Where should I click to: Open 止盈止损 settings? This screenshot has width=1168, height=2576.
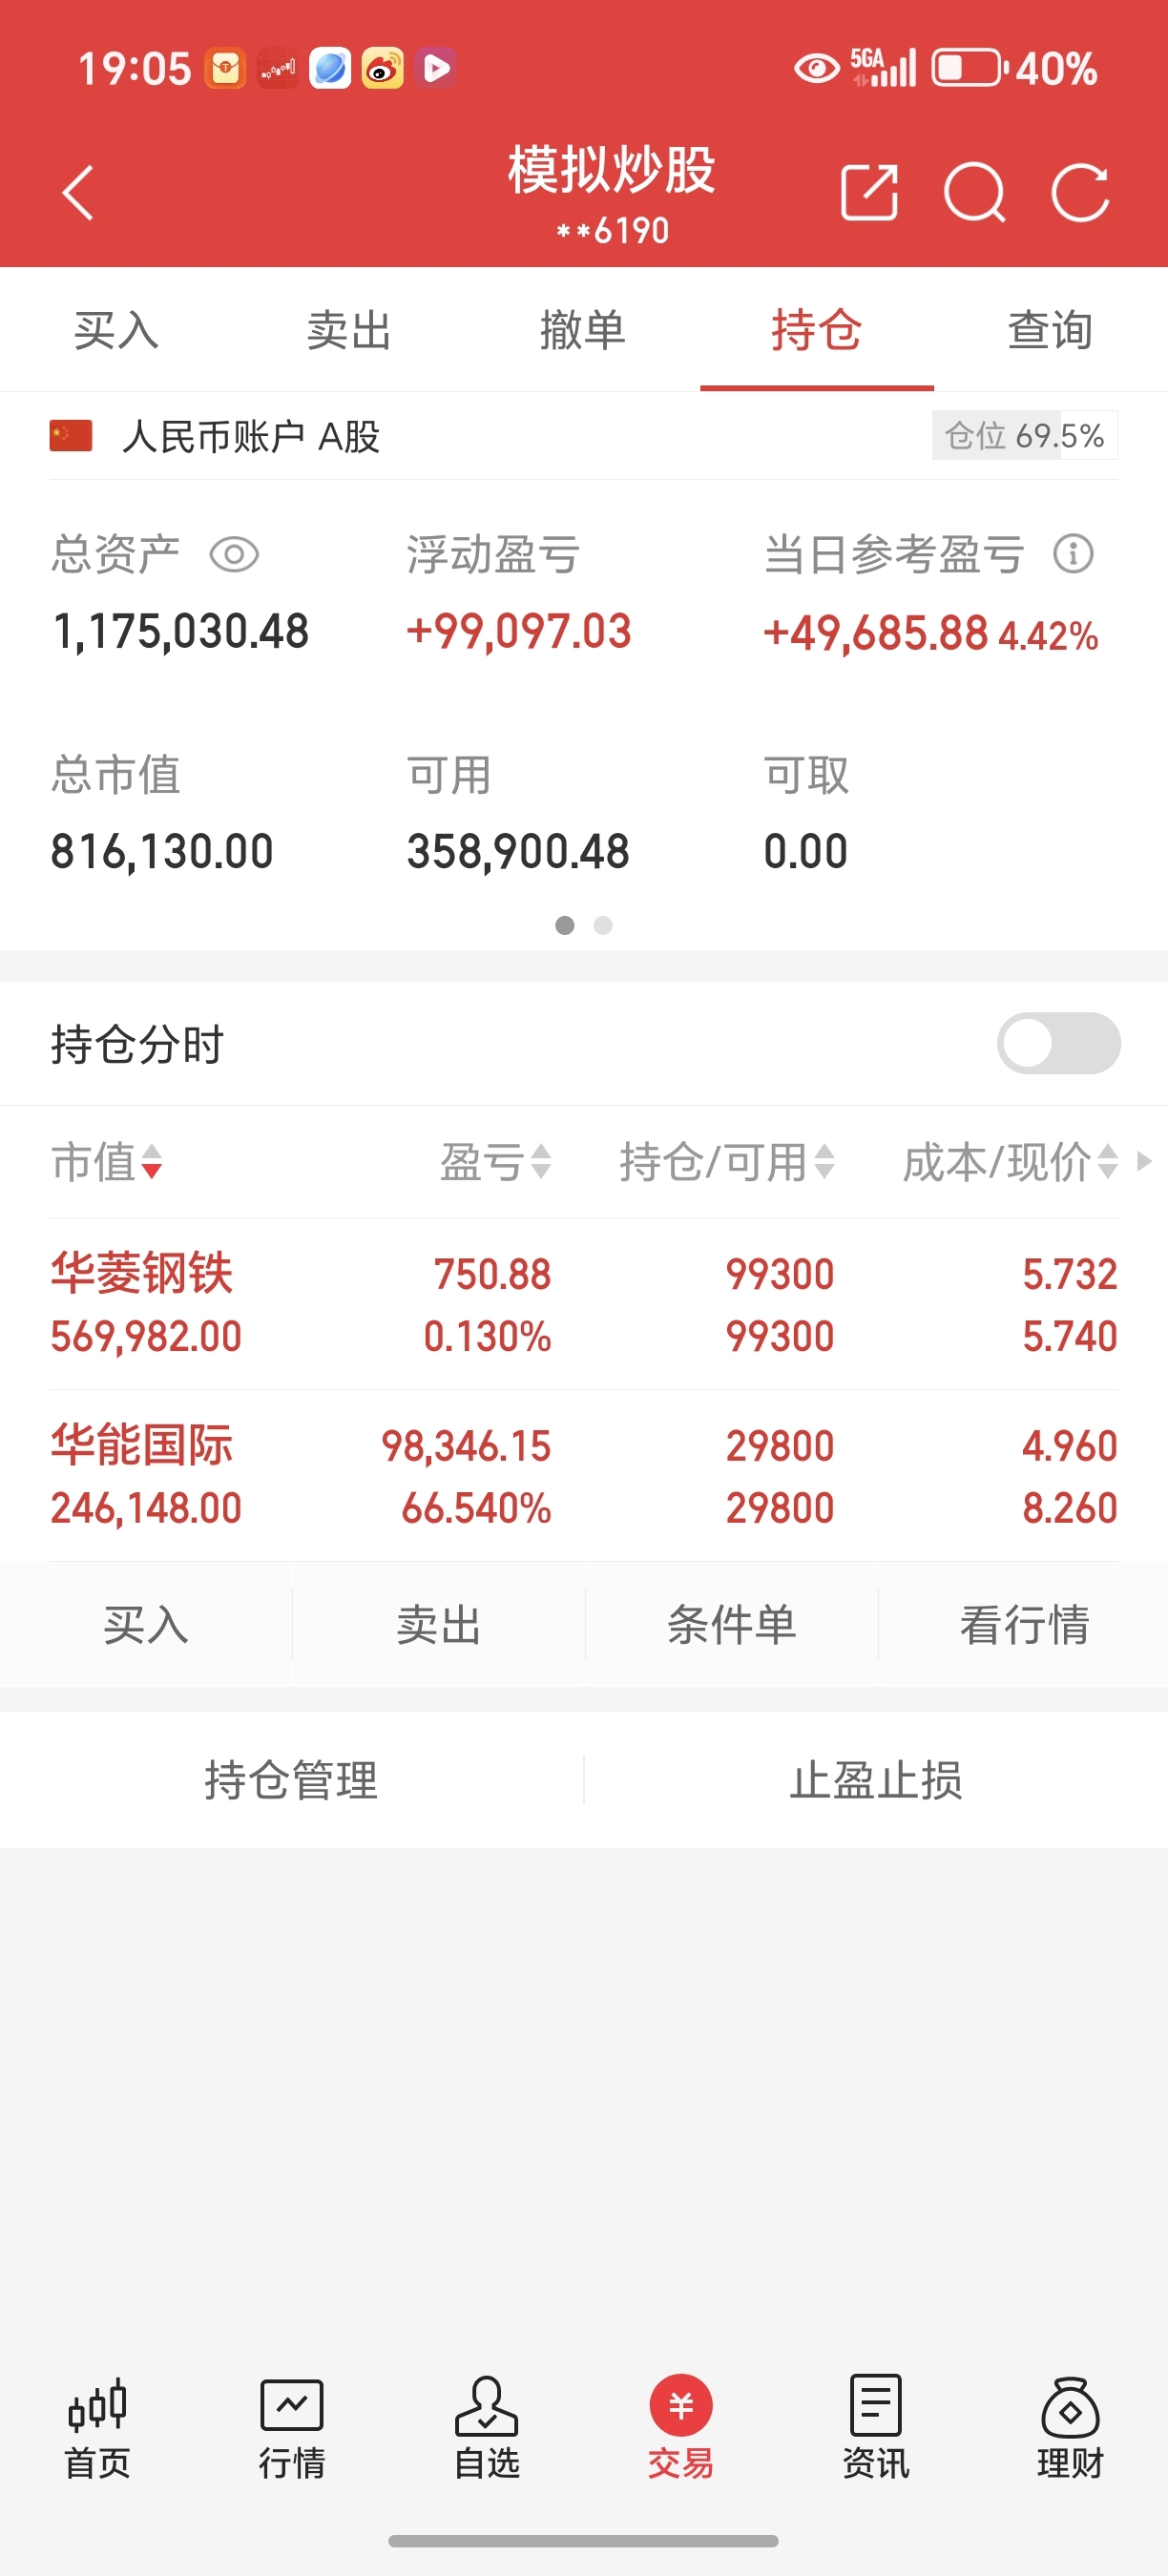876,1780
